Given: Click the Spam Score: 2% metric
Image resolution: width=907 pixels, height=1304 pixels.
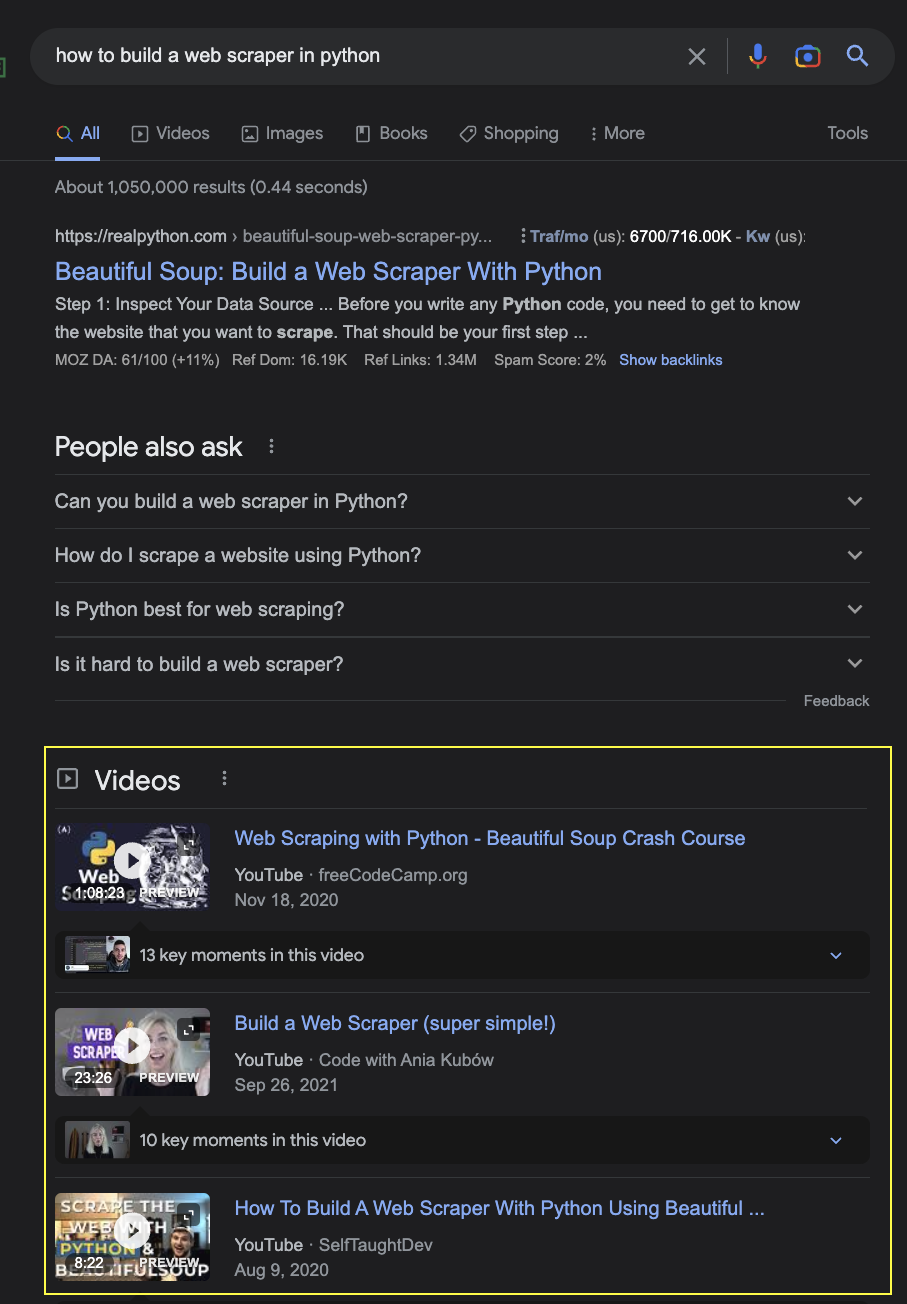Looking at the screenshot, I should (x=550, y=360).
